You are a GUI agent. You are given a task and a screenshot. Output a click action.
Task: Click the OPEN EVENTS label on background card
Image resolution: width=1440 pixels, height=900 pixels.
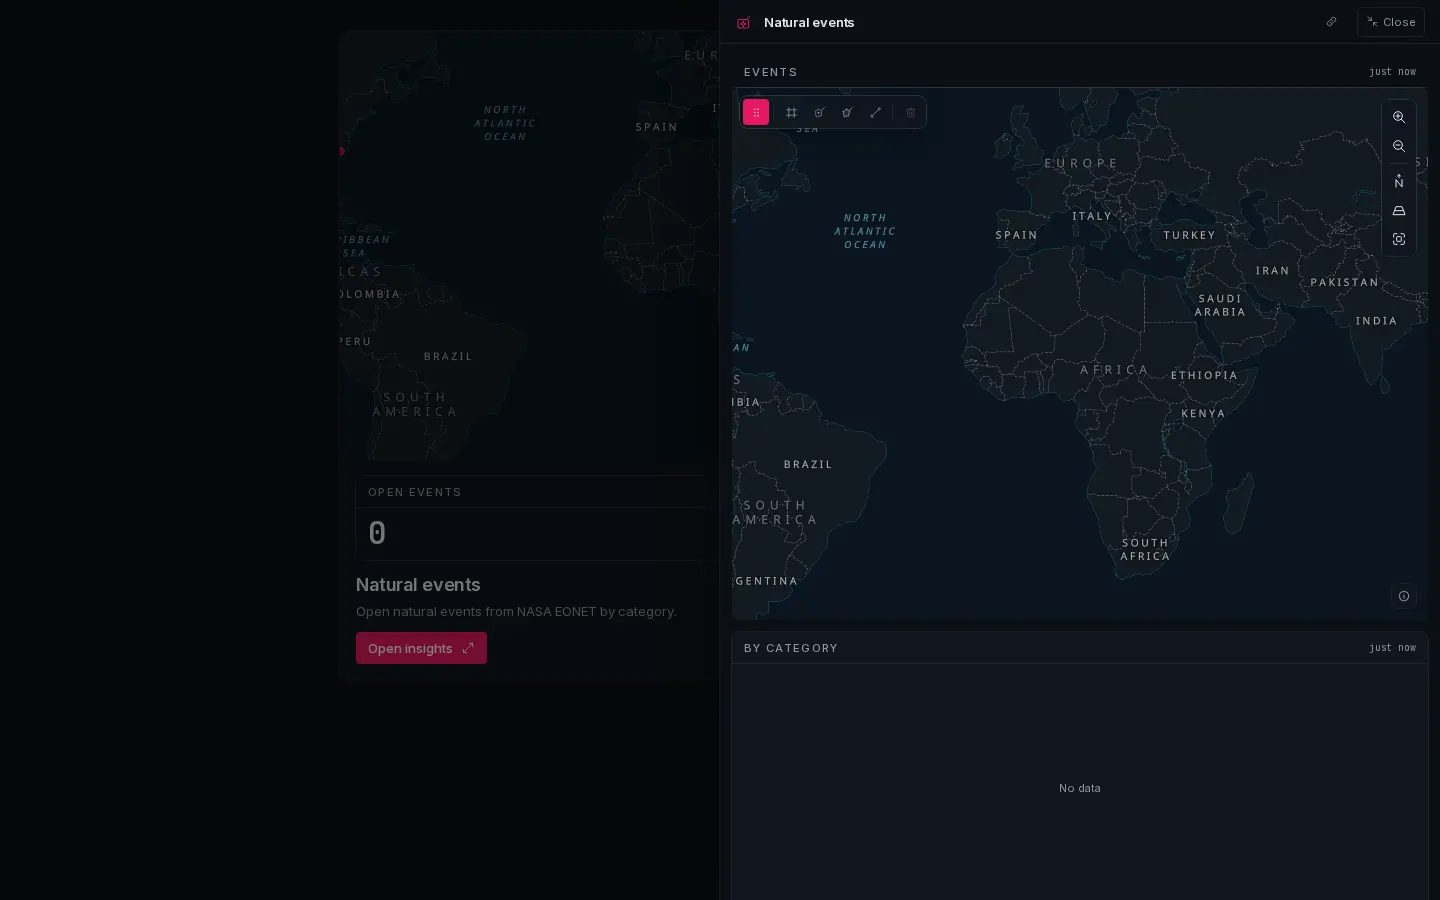[414, 492]
